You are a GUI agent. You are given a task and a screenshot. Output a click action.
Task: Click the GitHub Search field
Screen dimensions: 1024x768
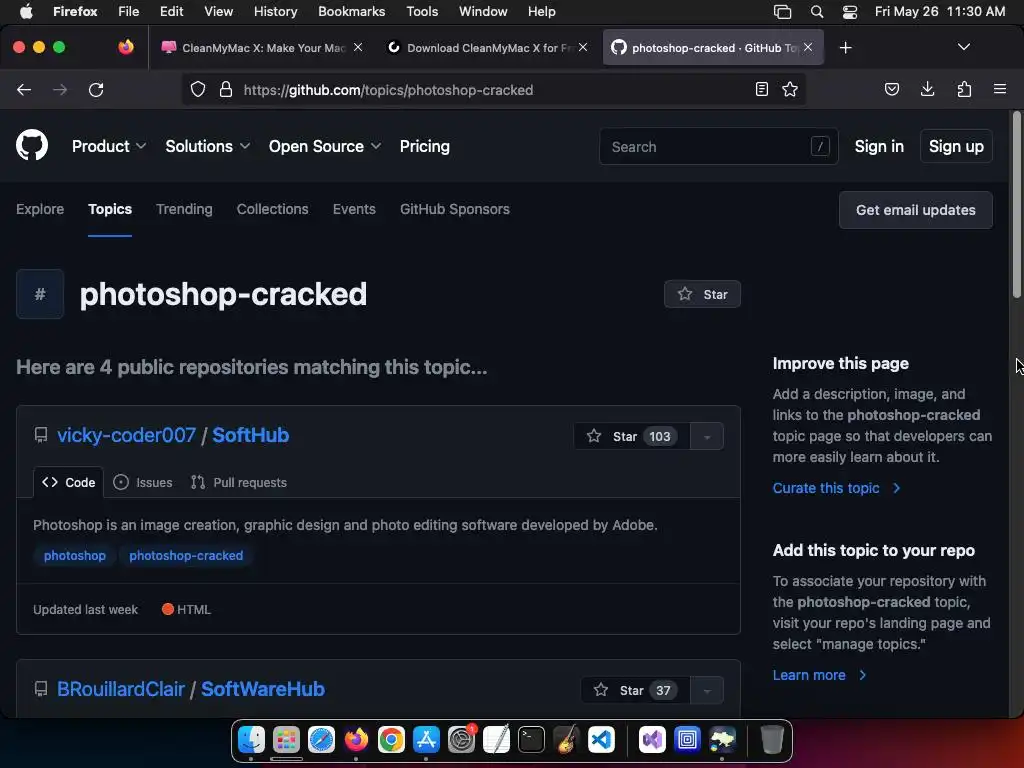tap(718, 146)
